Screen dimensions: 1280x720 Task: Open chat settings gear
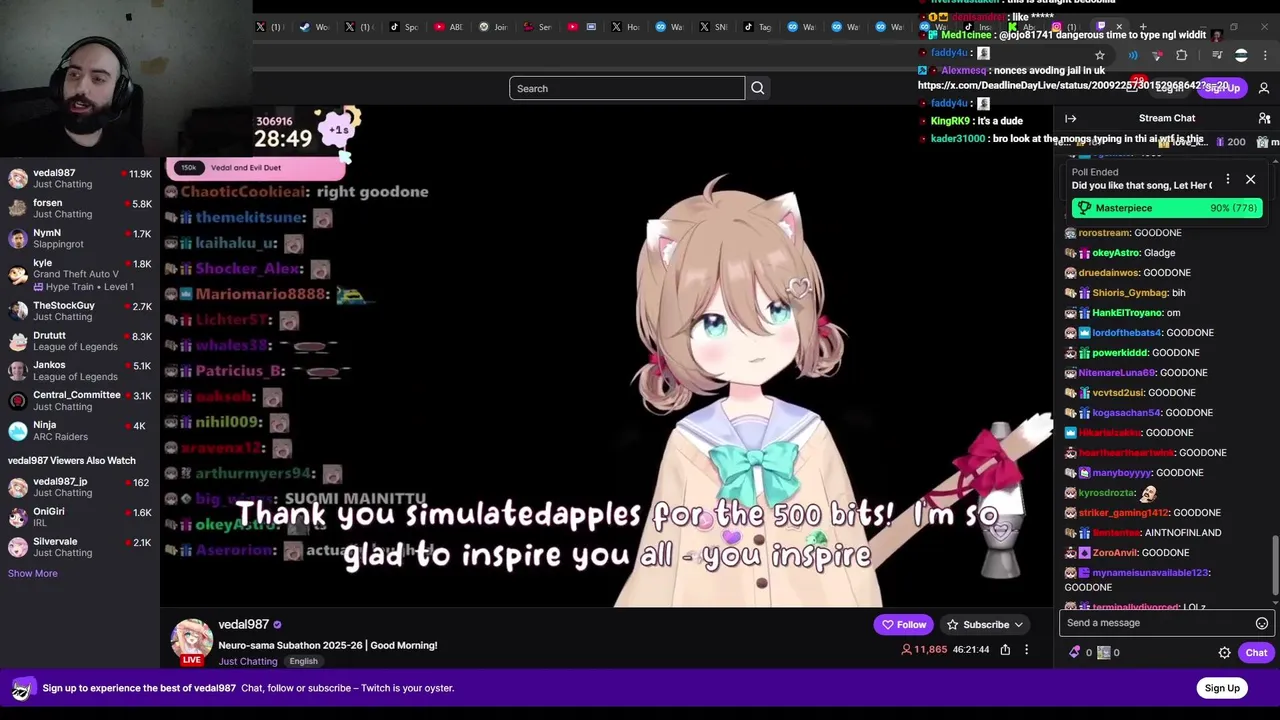(x=1224, y=653)
